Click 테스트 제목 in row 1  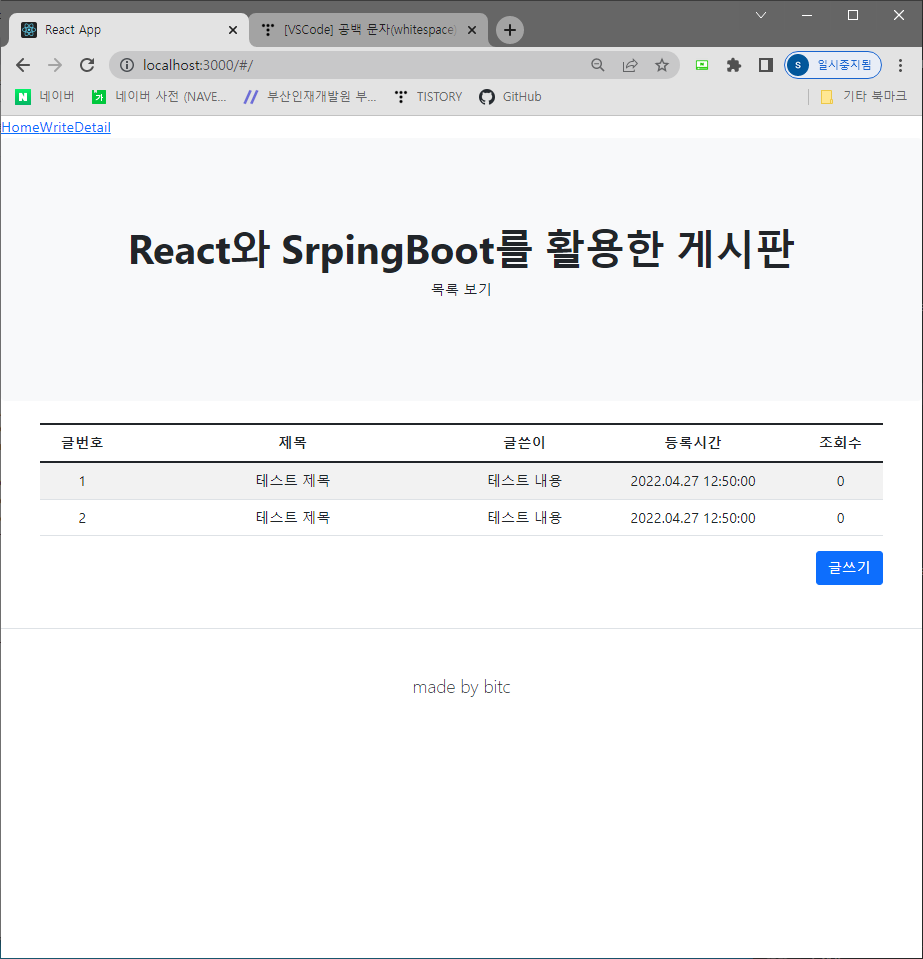[292, 481]
